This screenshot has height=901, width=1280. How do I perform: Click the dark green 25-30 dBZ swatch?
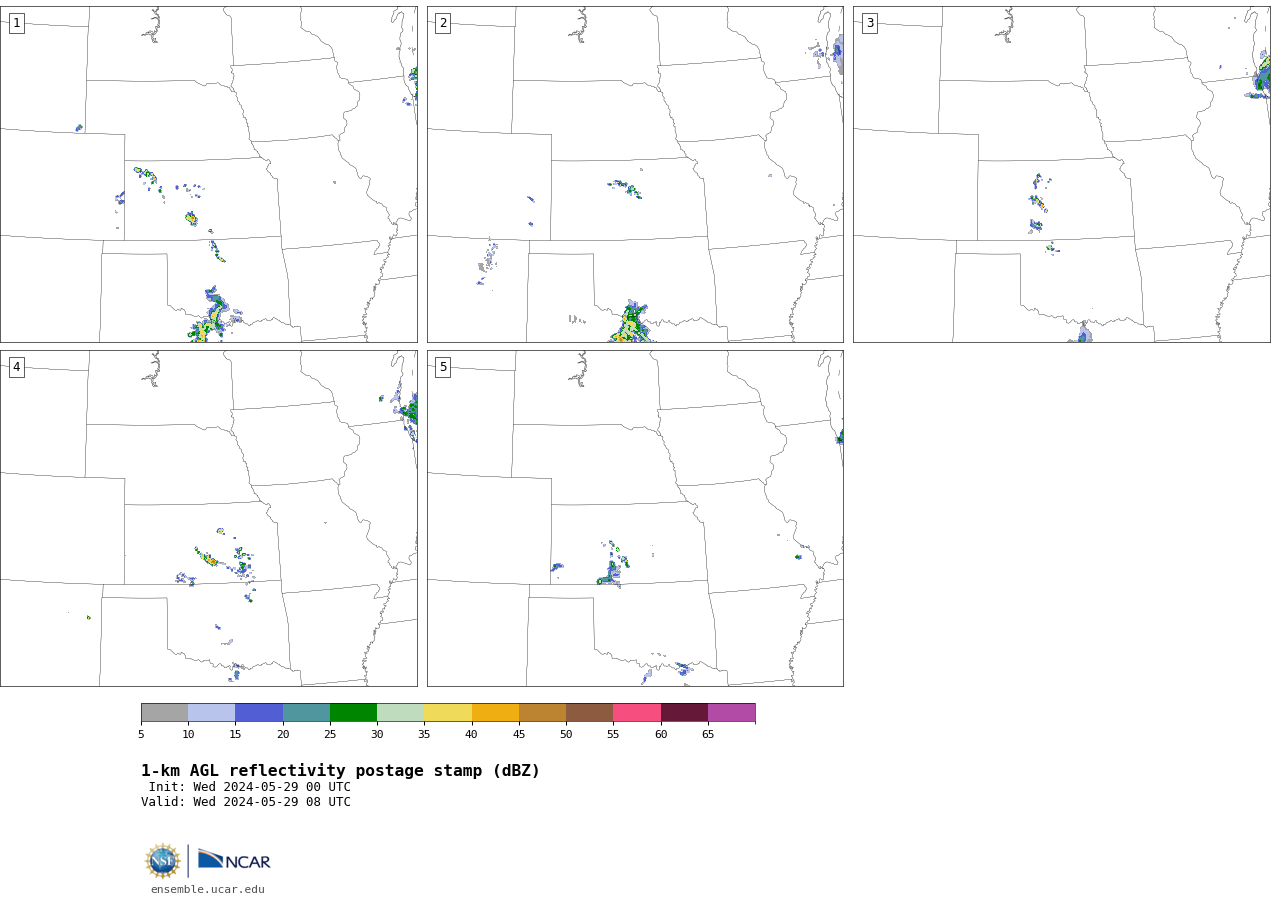[x=353, y=713]
